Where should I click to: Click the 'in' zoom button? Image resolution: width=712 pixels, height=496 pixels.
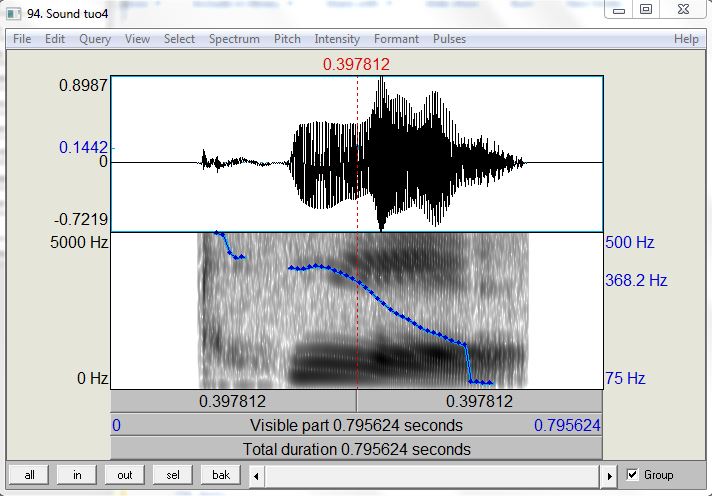point(77,475)
